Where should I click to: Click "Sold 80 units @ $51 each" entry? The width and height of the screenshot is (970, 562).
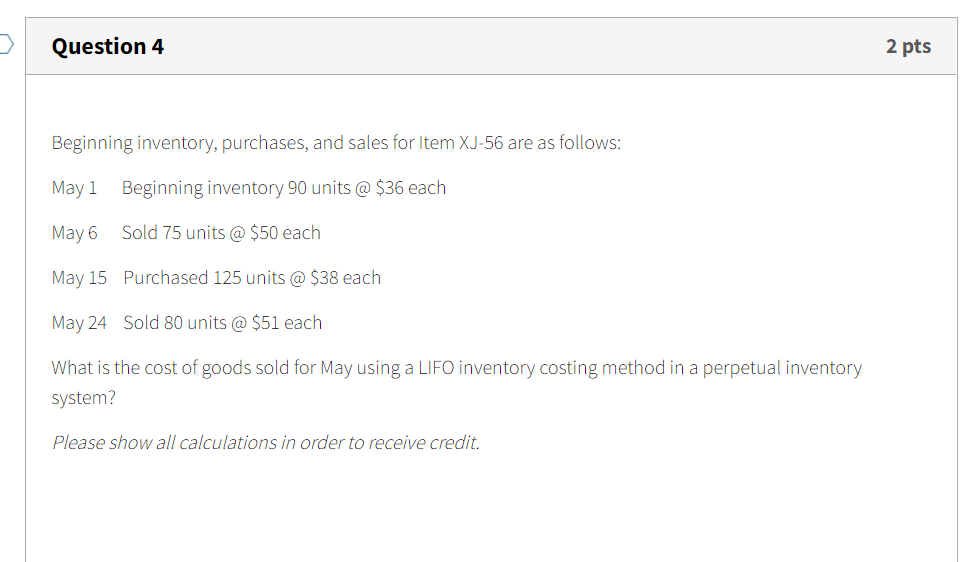223,323
